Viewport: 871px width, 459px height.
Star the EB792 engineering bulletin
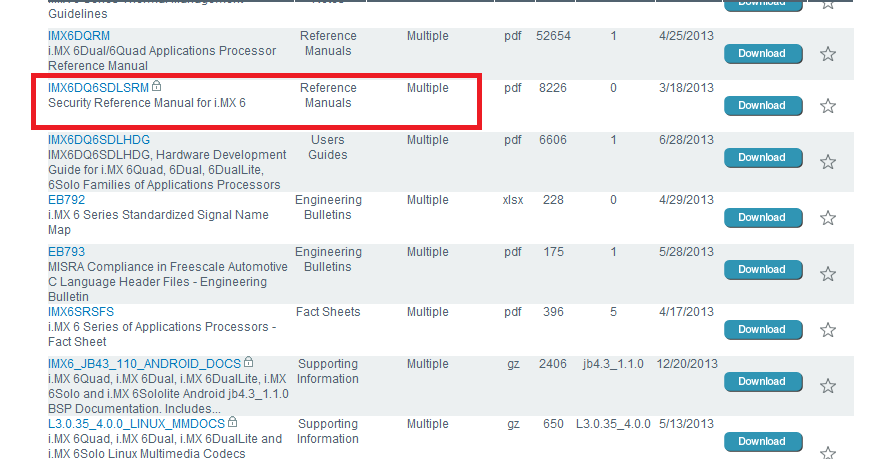click(x=828, y=218)
